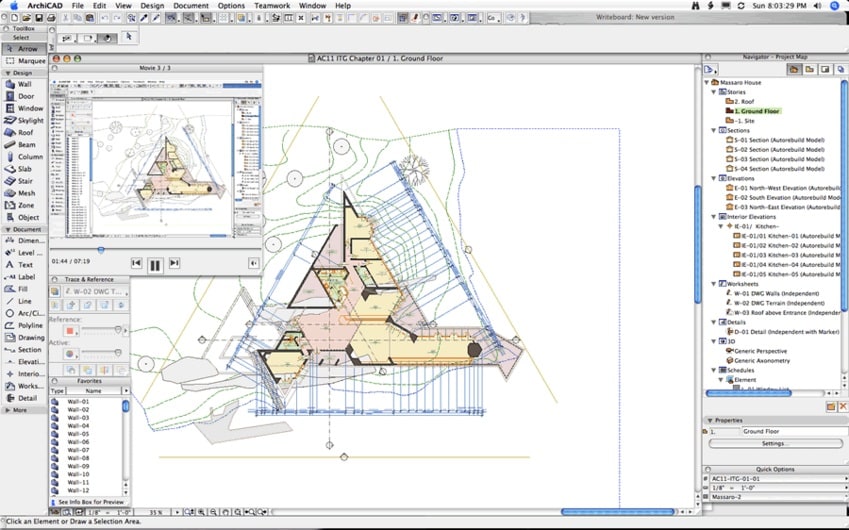The width and height of the screenshot is (849, 530).
Task: Click the Settings... button in Navigator
Action: tap(775, 443)
